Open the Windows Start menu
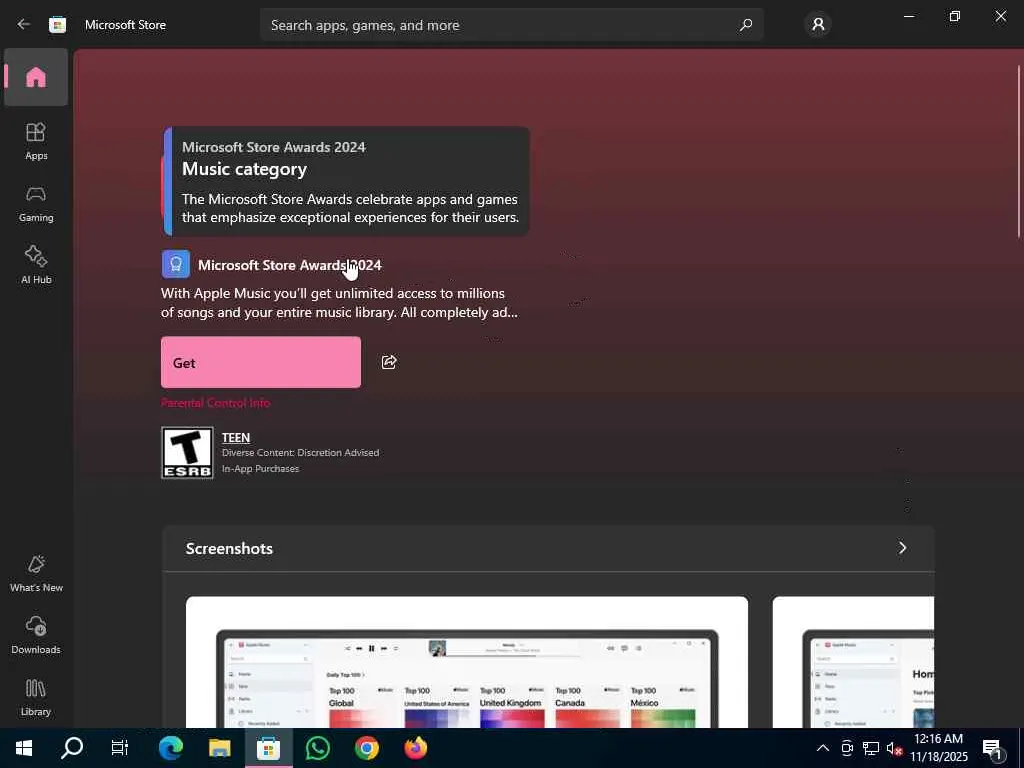1024x768 pixels. click(24, 748)
